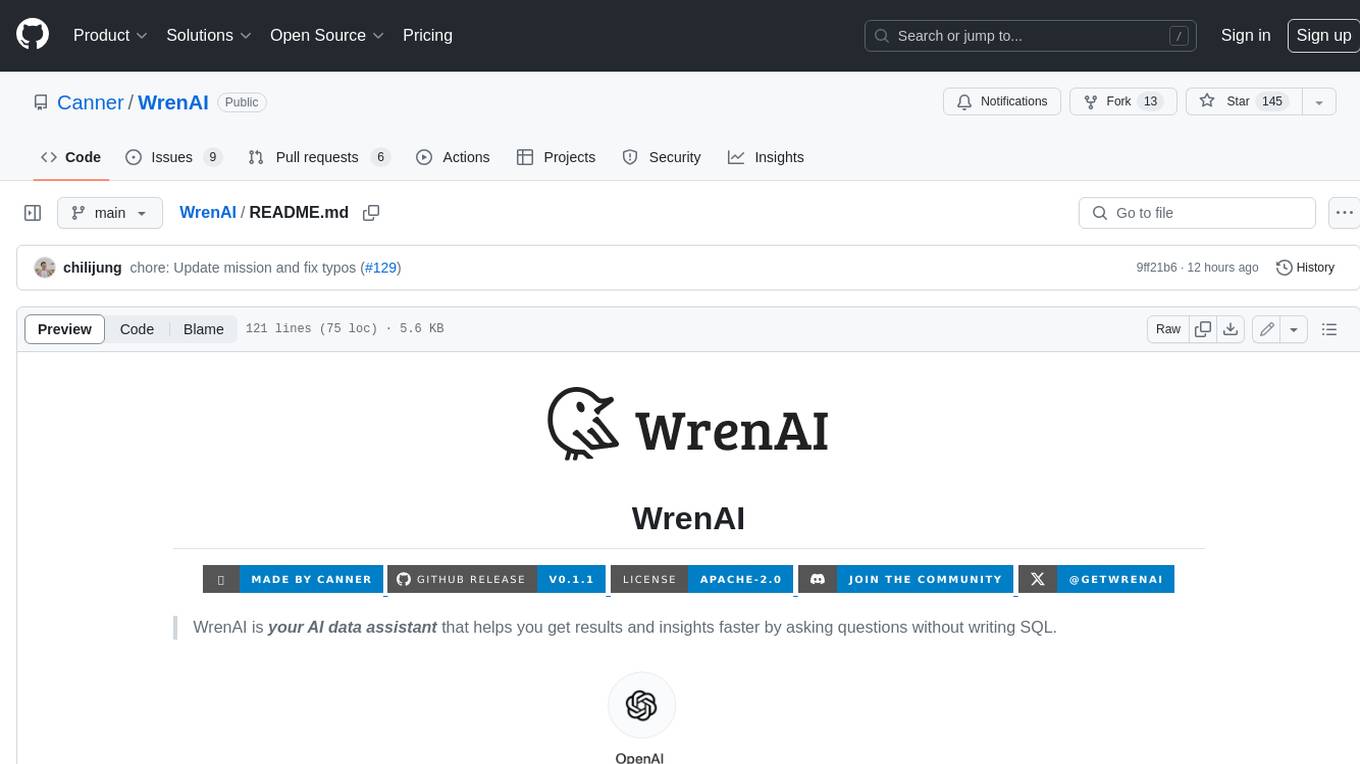Select the Code view

point(137,329)
